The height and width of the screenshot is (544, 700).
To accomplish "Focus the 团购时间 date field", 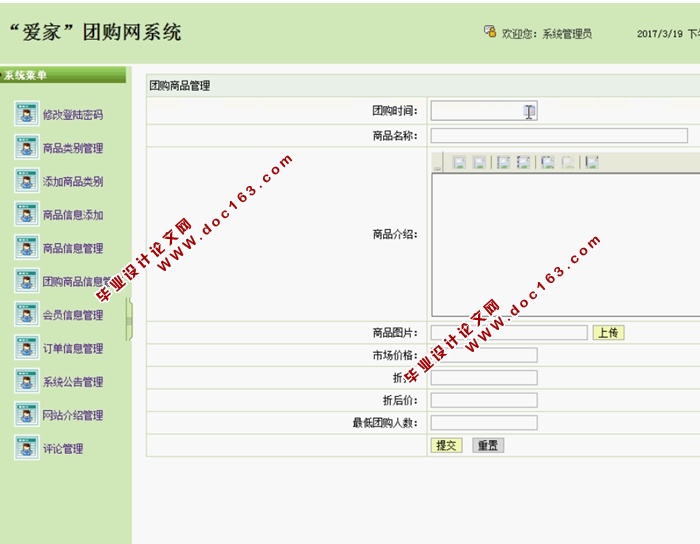I will tap(484, 111).
